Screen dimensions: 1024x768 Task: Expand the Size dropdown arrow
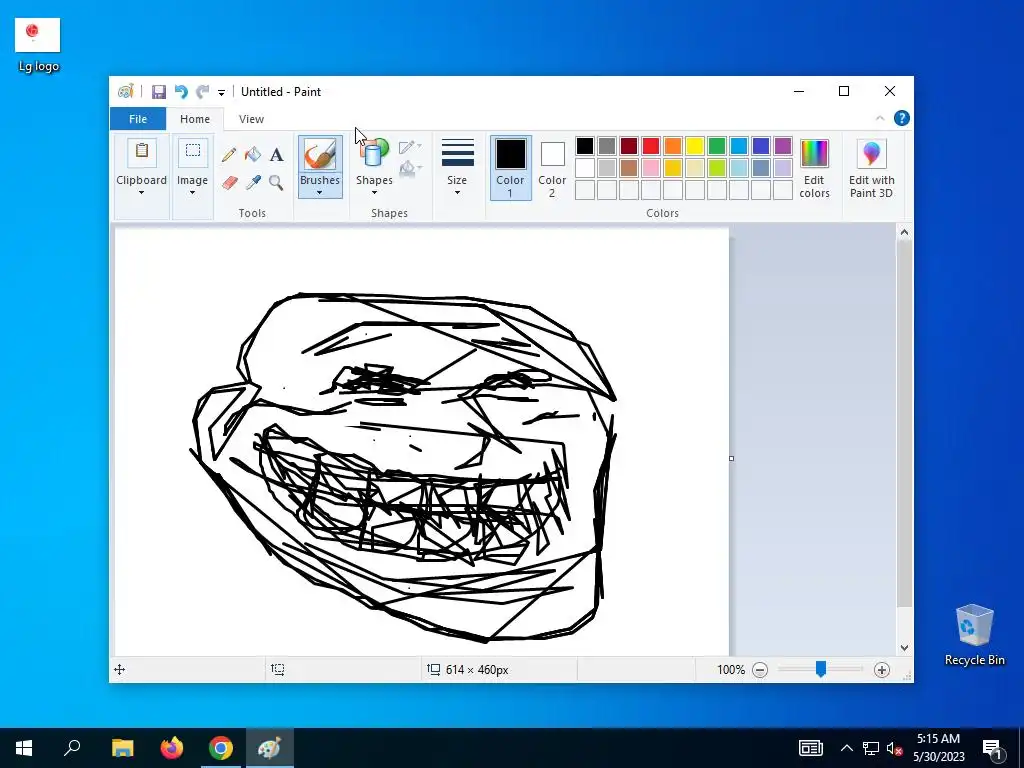457,193
